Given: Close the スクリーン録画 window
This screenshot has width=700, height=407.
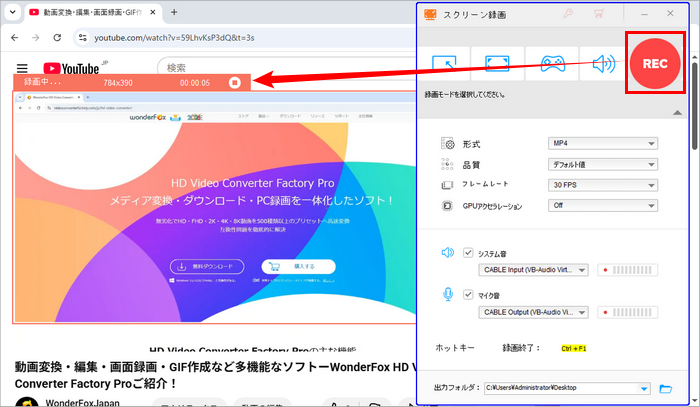Looking at the screenshot, I should (x=670, y=13).
